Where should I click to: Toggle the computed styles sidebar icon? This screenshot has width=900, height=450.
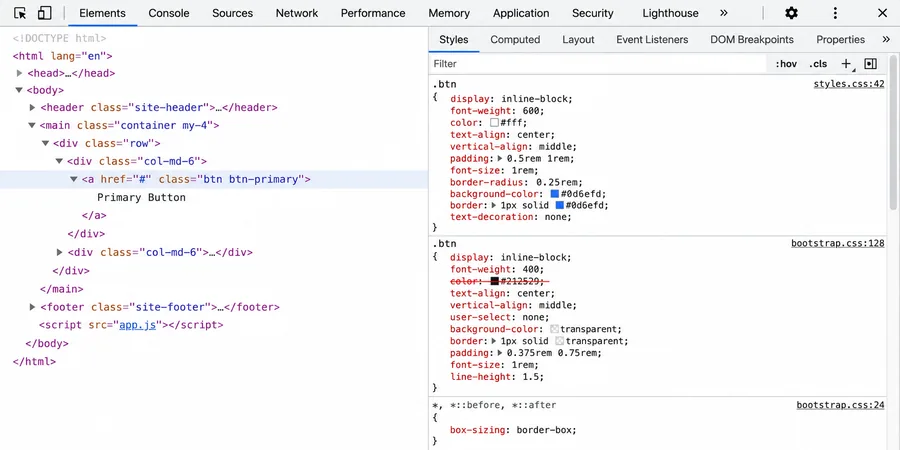(x=871, y=64)
